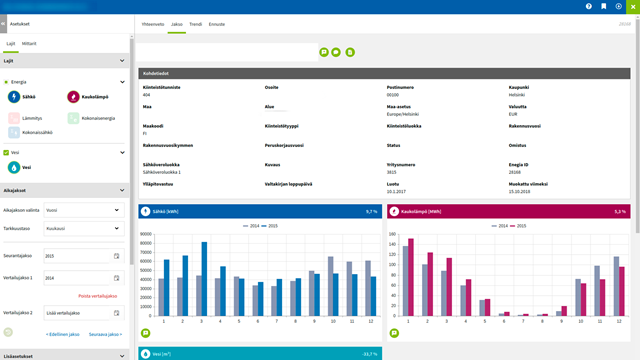Collapse the Aikajaksot section
Screen dimensions: 640x360
[x=64, y=190]
